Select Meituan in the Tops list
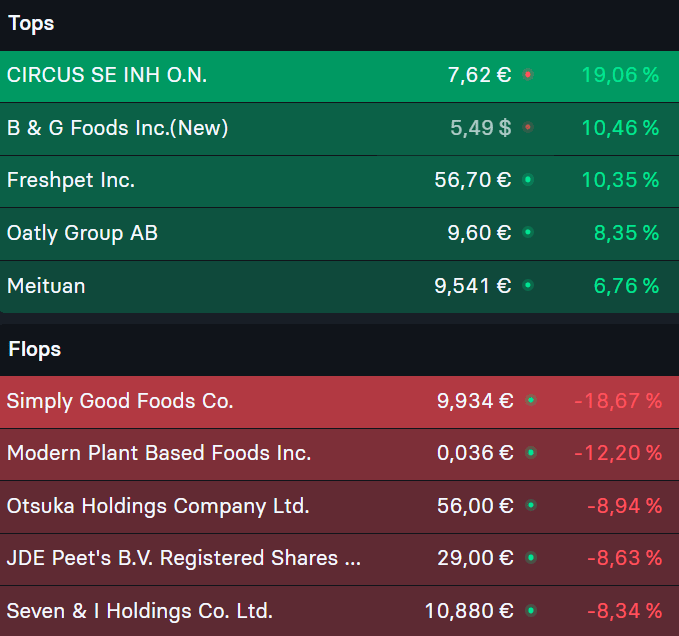The width and height of the screenshot is (679, 636). coord(340,287)
